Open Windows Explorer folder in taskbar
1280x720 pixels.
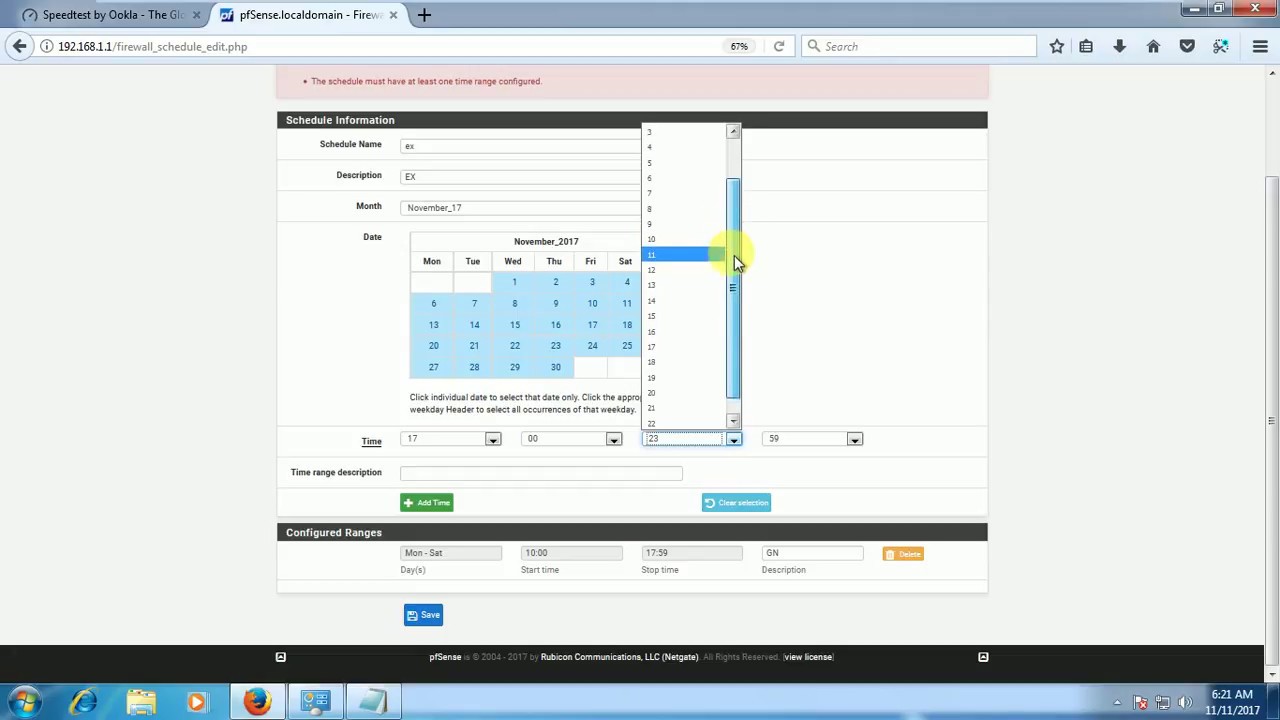pyautogui.click(x=141, y=702)
